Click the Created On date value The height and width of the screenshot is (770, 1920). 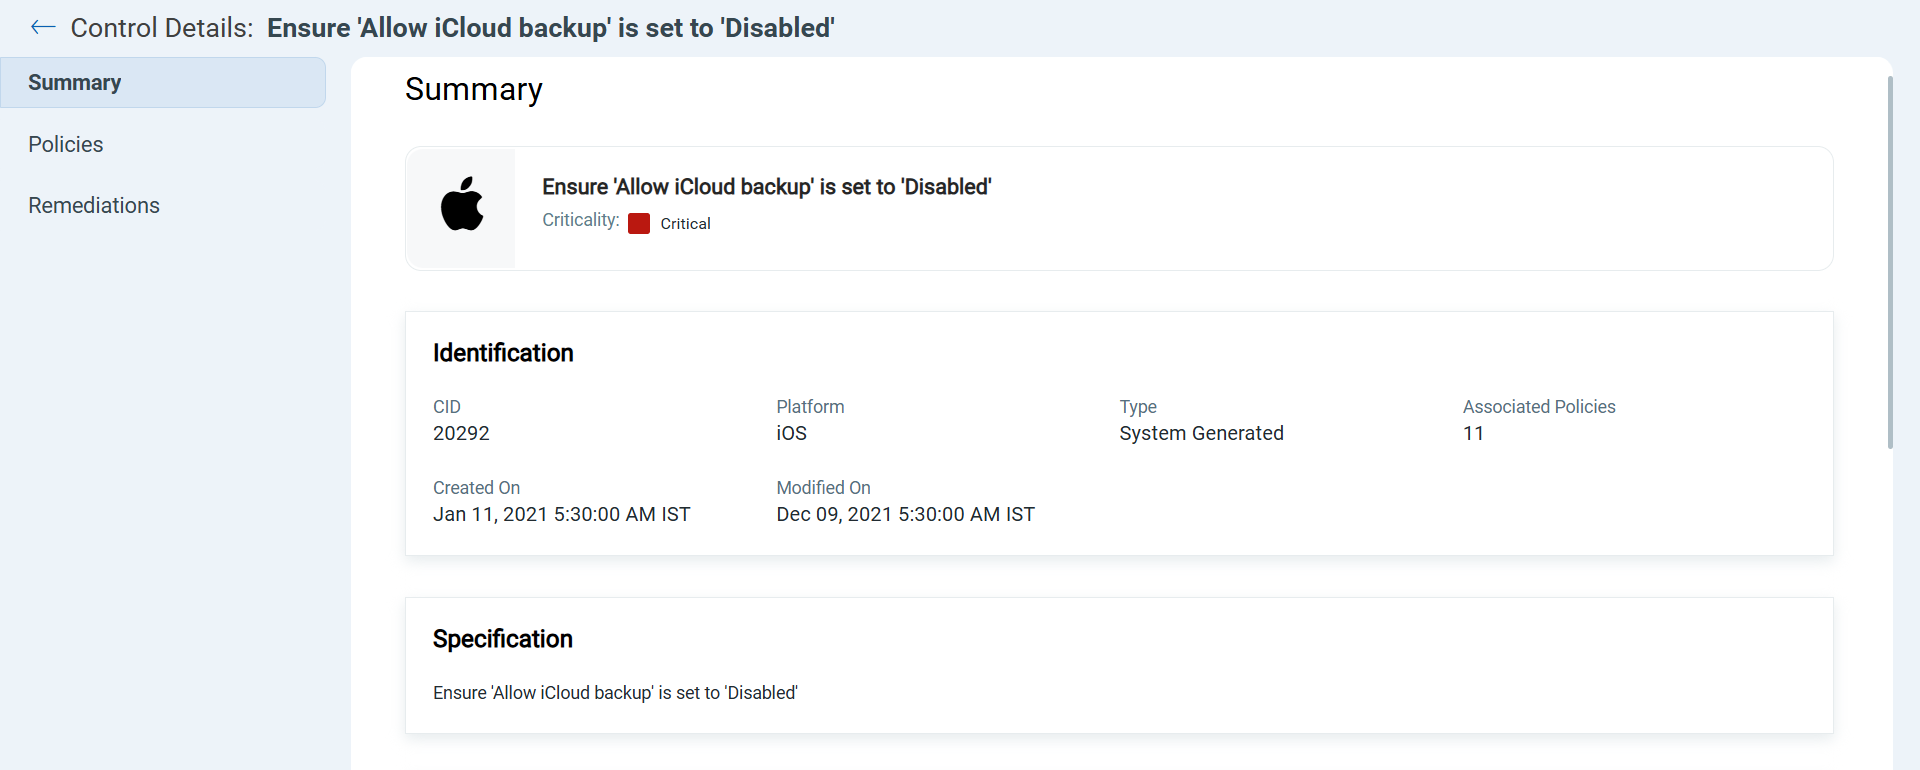click(561, 514)
